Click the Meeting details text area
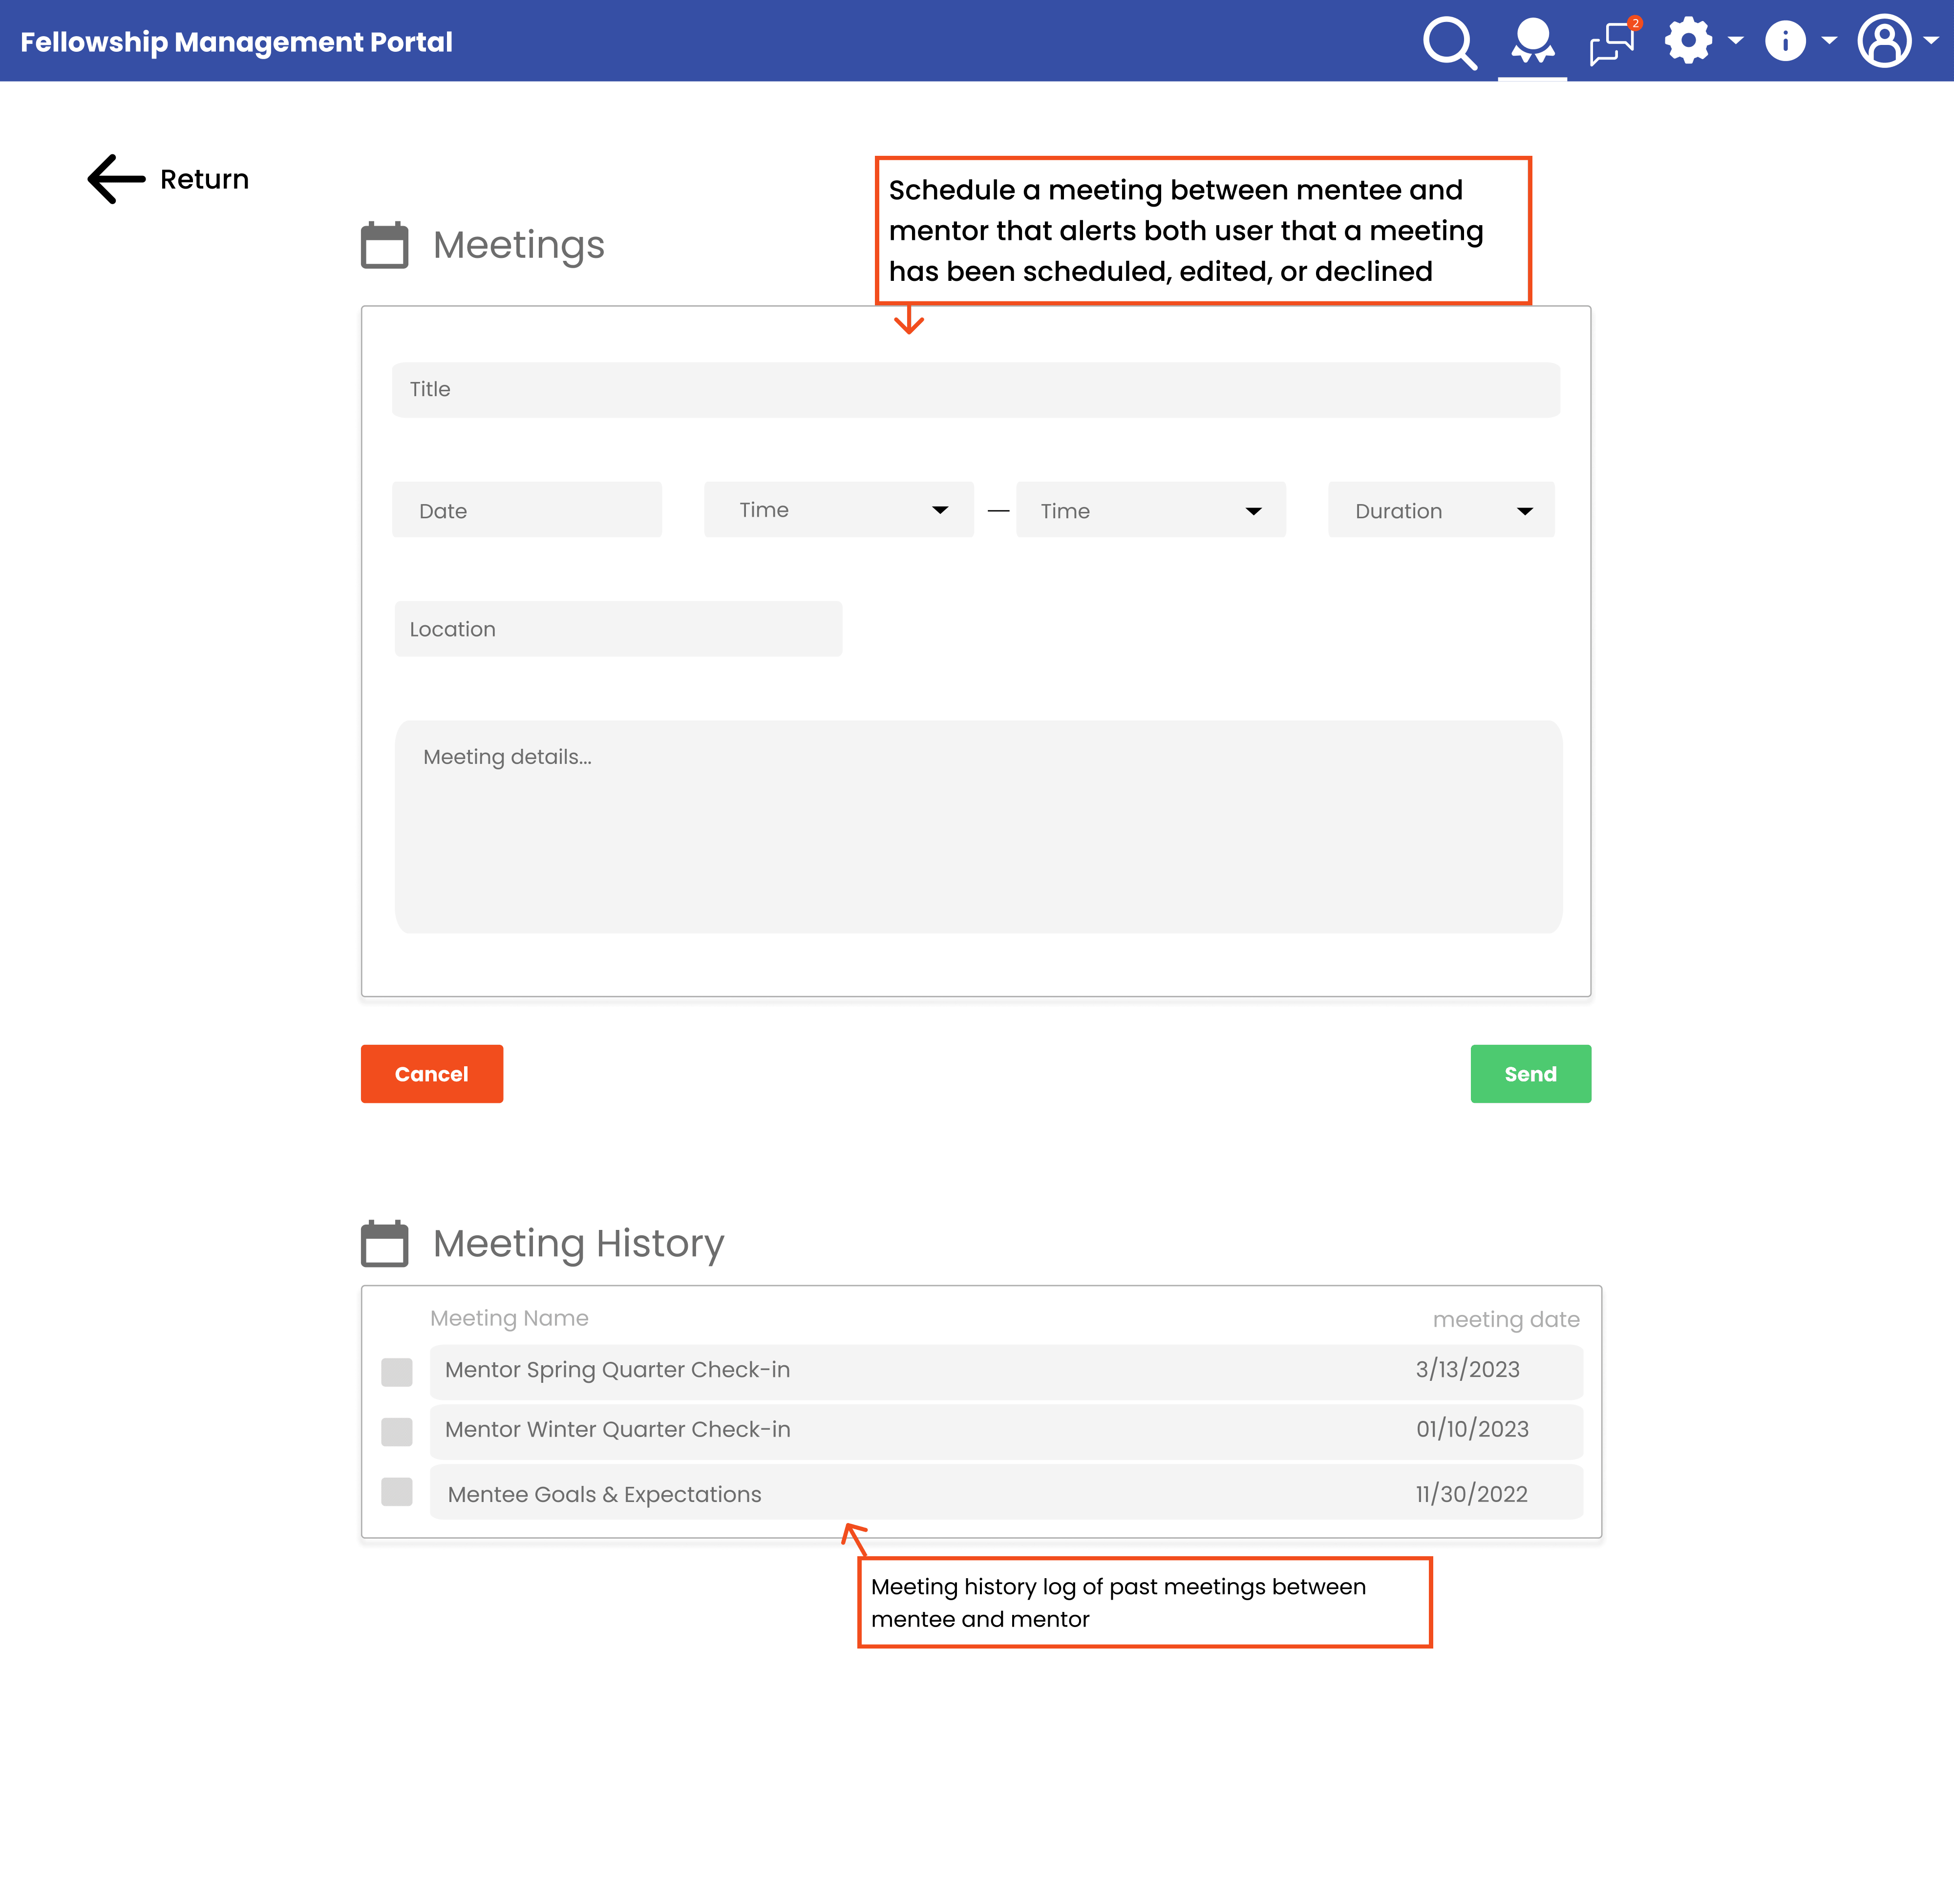 [978, 826]
